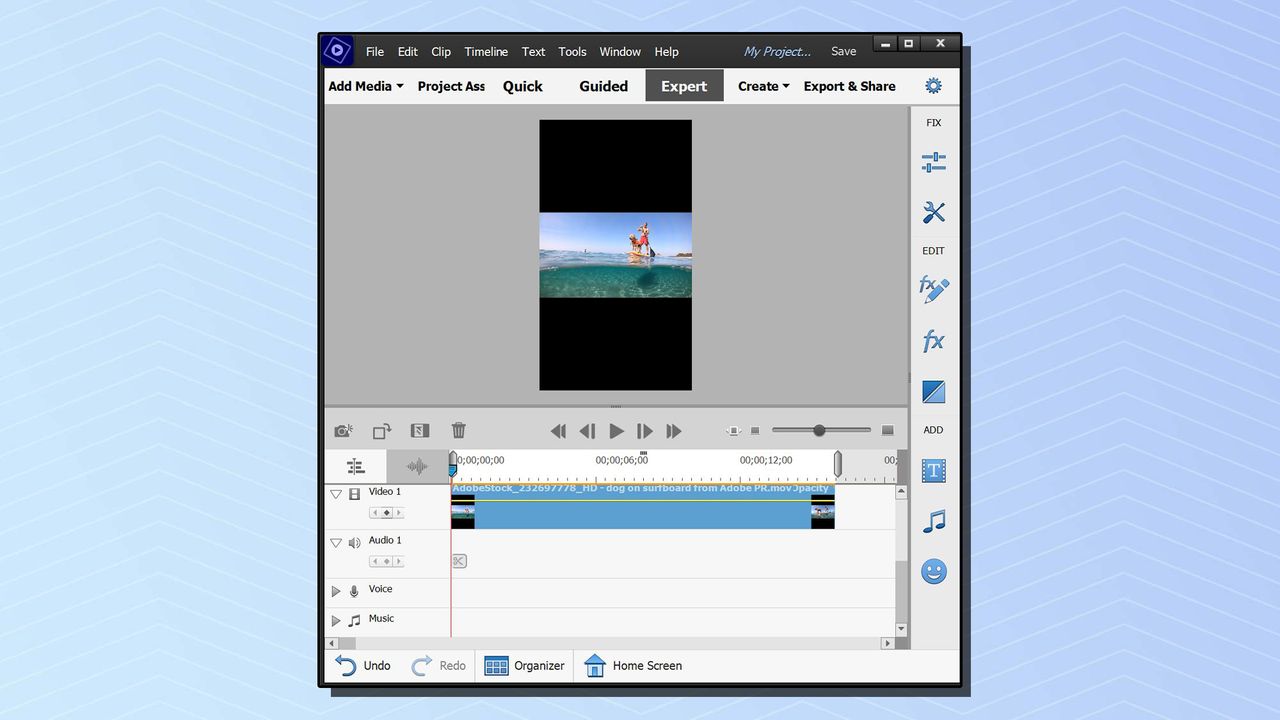Expand the Music track
1280x720 pixels.
coord(336,621)
